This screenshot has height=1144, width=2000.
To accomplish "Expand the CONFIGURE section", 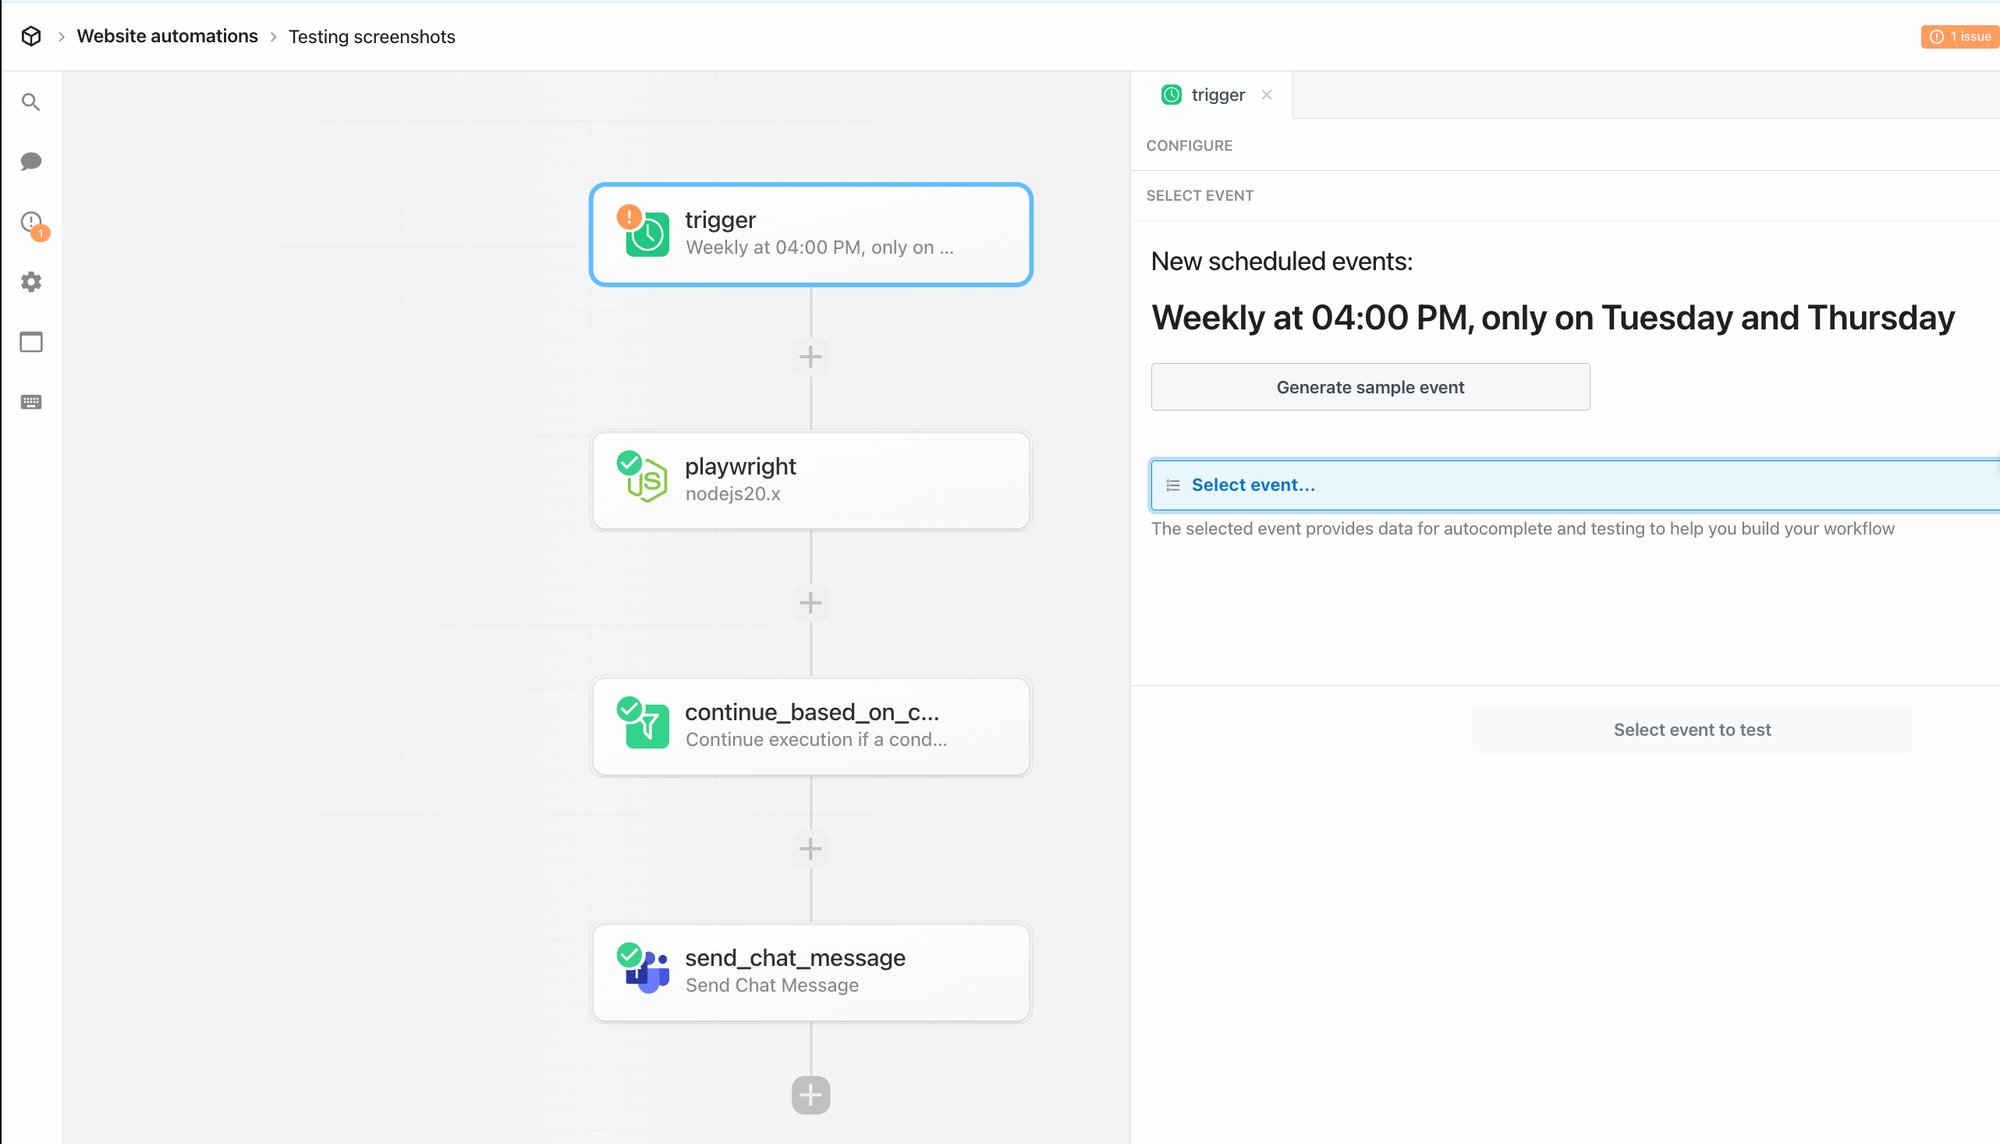I will pyautogui.click(x=1189, y=146).
